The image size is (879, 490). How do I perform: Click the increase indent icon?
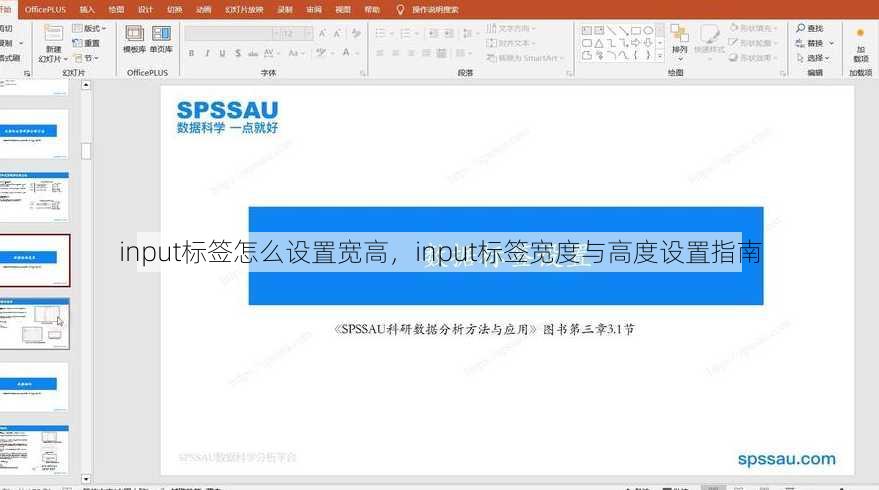pyautogui.click(x=448, y=34)
